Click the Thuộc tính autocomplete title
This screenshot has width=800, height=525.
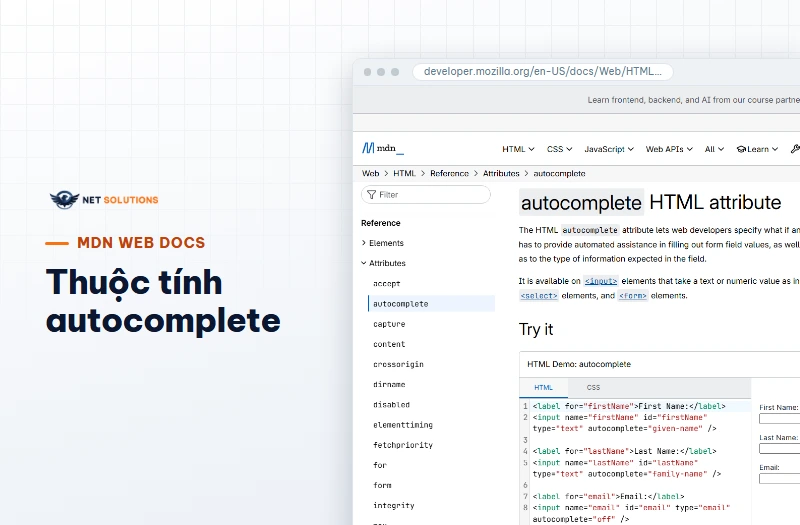[x=163, y=301]
